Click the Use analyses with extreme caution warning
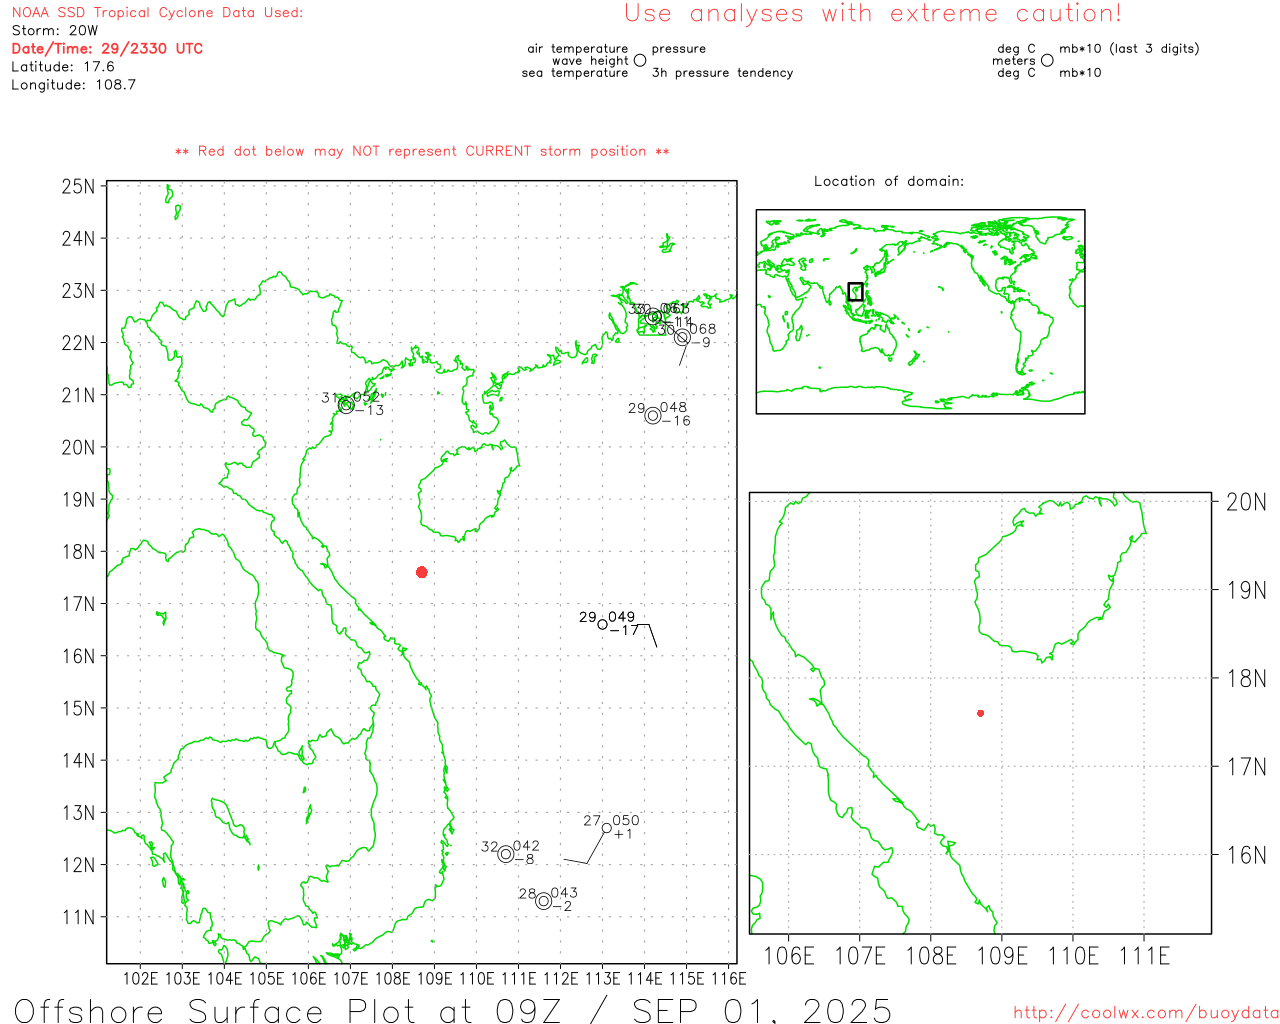1280x1024 pixels. [873, 13]
